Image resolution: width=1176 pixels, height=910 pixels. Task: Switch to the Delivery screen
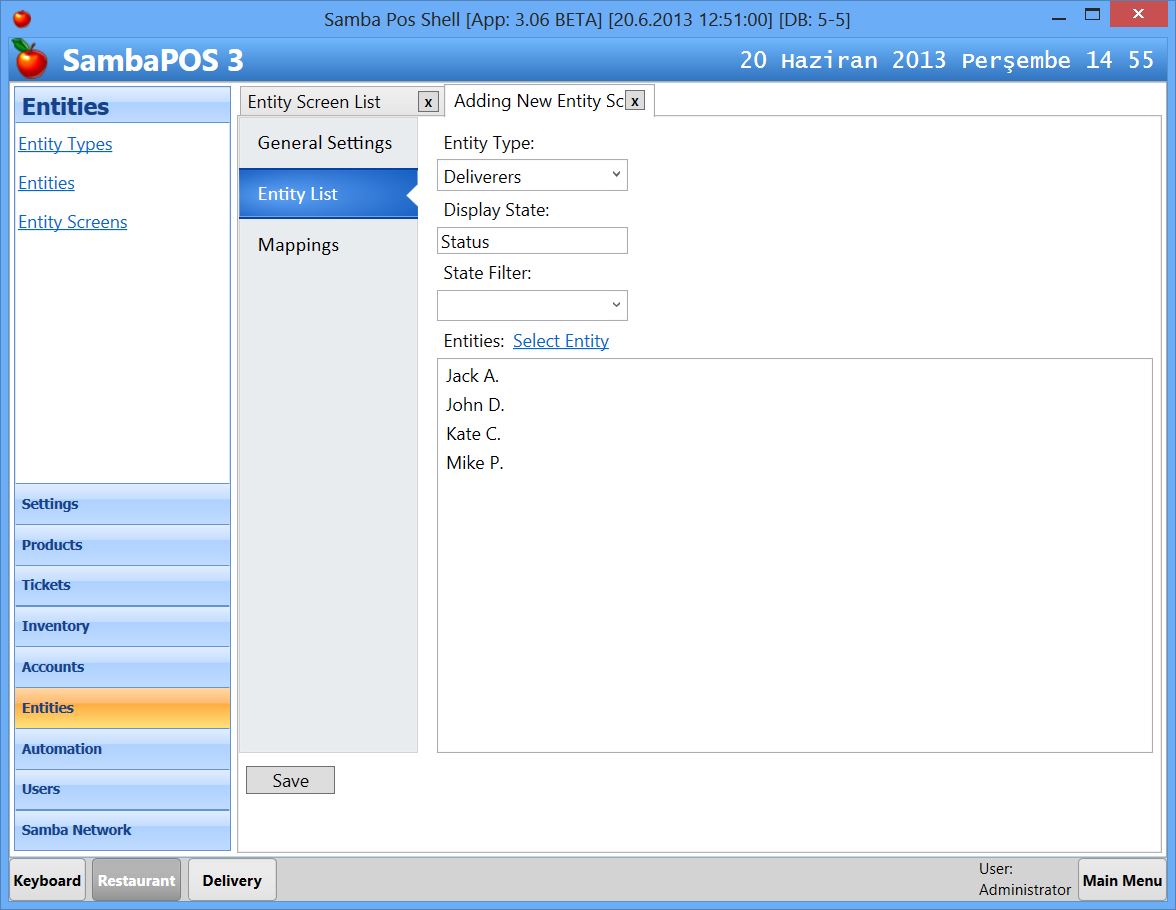[x=231, y=880]
